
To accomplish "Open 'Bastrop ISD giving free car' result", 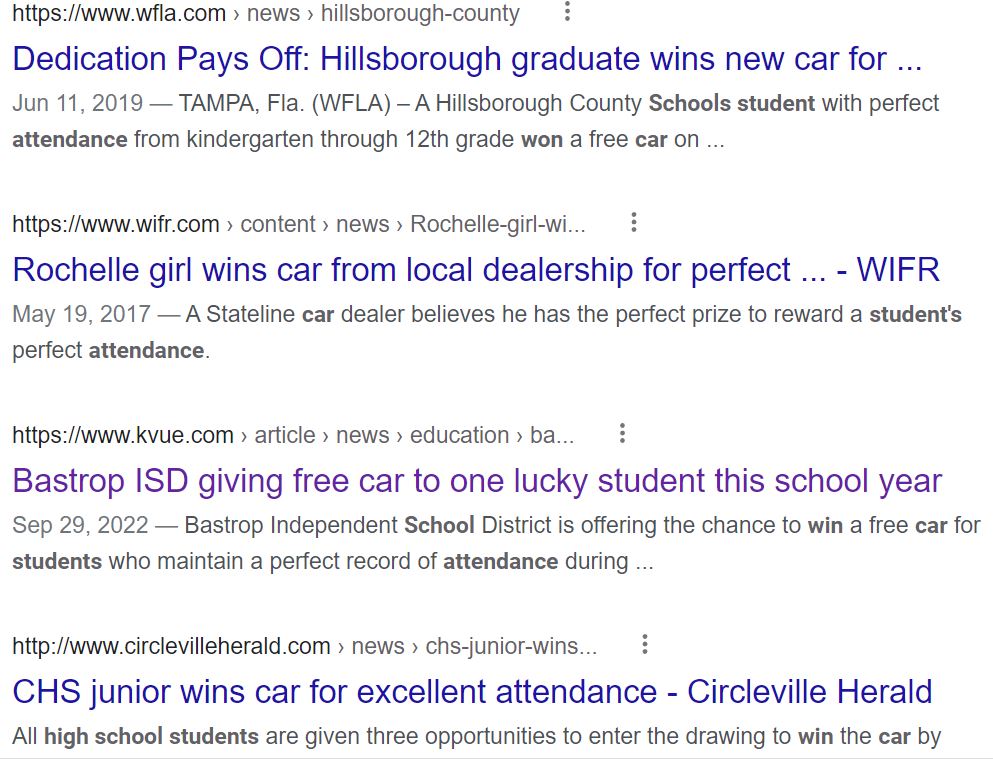I will [x=477, y=481].
